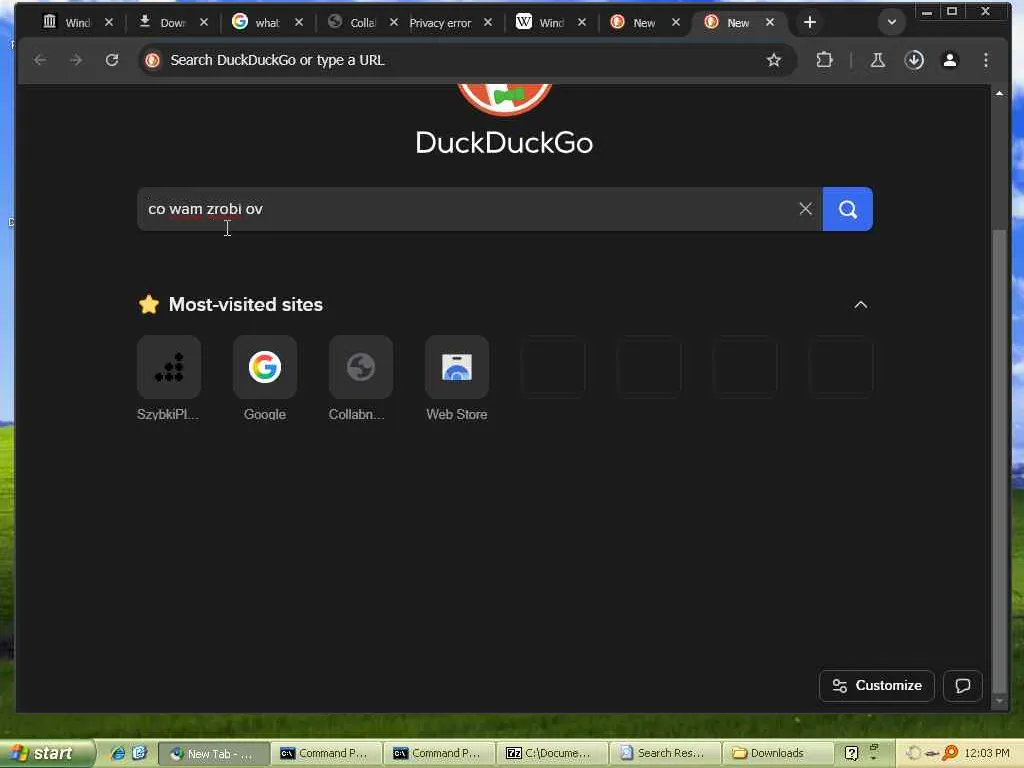The width and height of the screenshot is (1024, 768).
Task: Click the Customize button
Action: click(876, 686)
